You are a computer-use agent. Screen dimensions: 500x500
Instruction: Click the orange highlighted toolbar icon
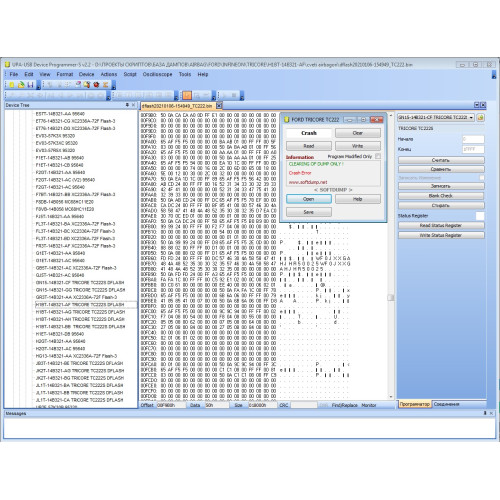(187, 96)
